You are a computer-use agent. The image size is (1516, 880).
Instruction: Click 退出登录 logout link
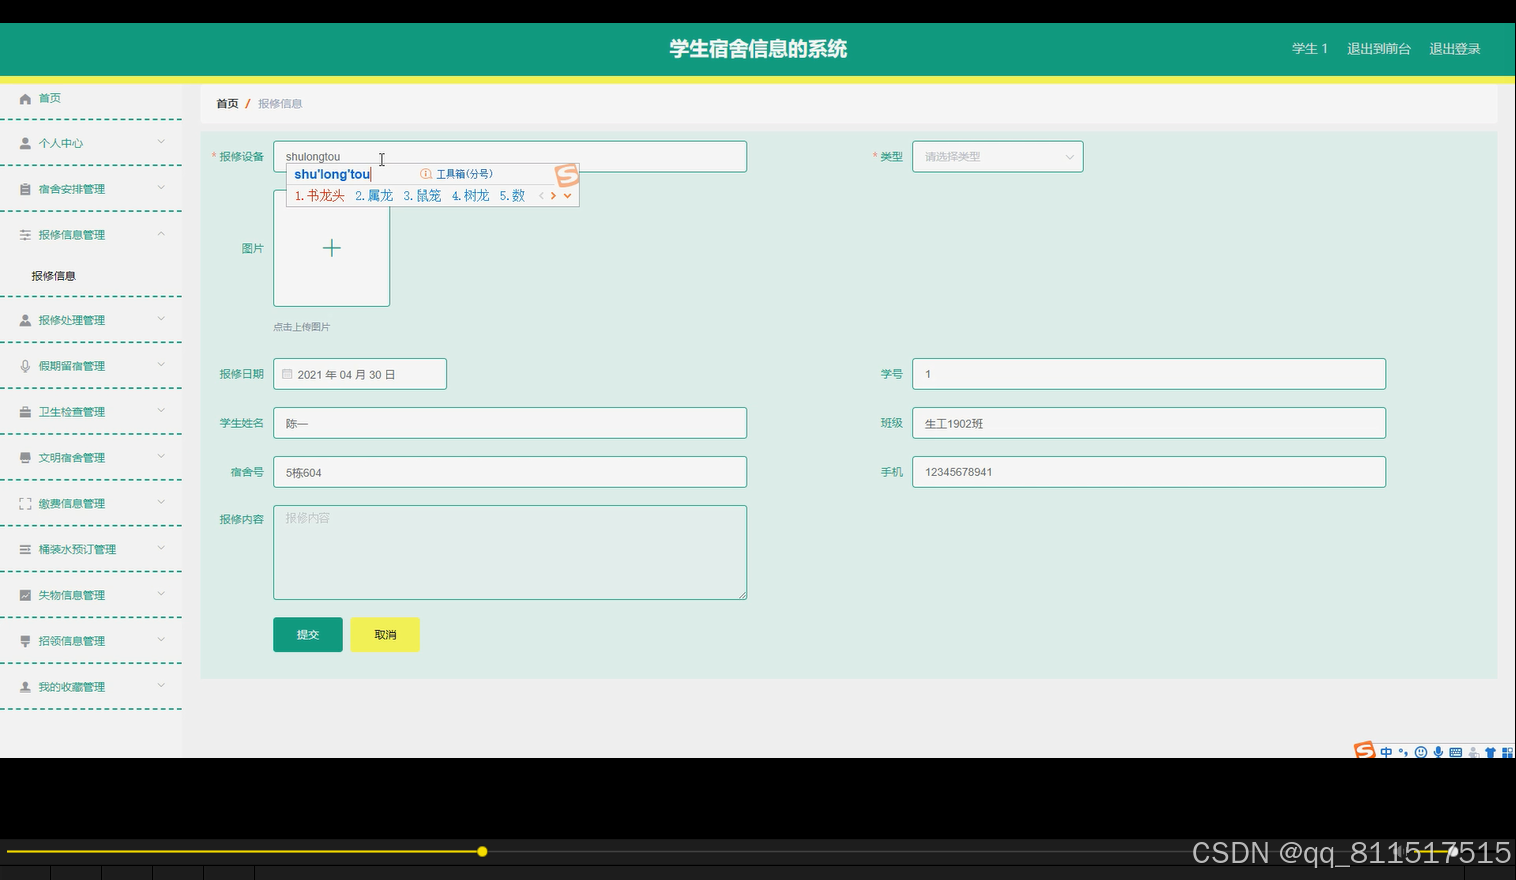1454,49
